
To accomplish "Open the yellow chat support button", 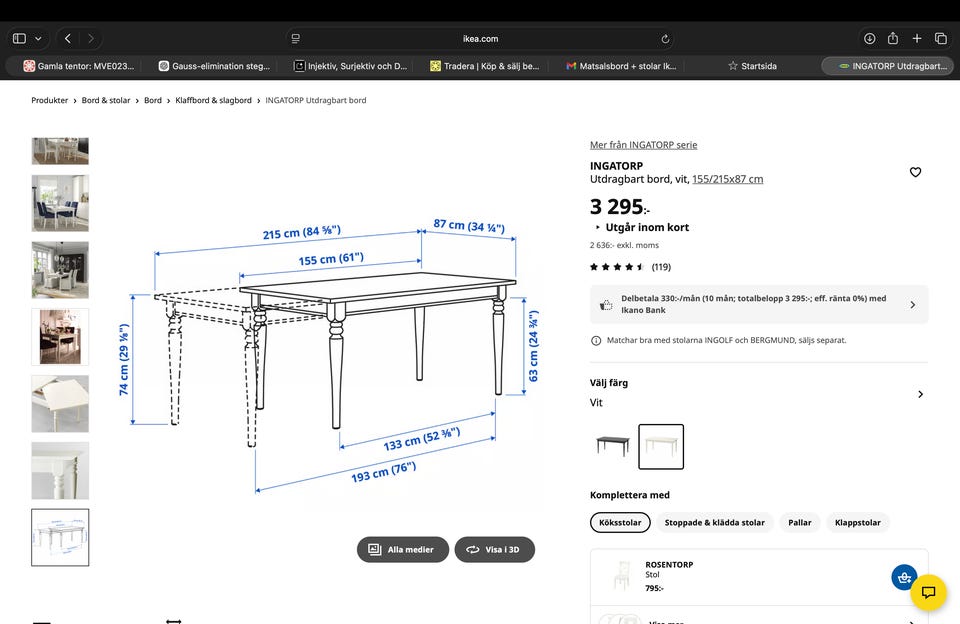I will (x=928, y=592).
